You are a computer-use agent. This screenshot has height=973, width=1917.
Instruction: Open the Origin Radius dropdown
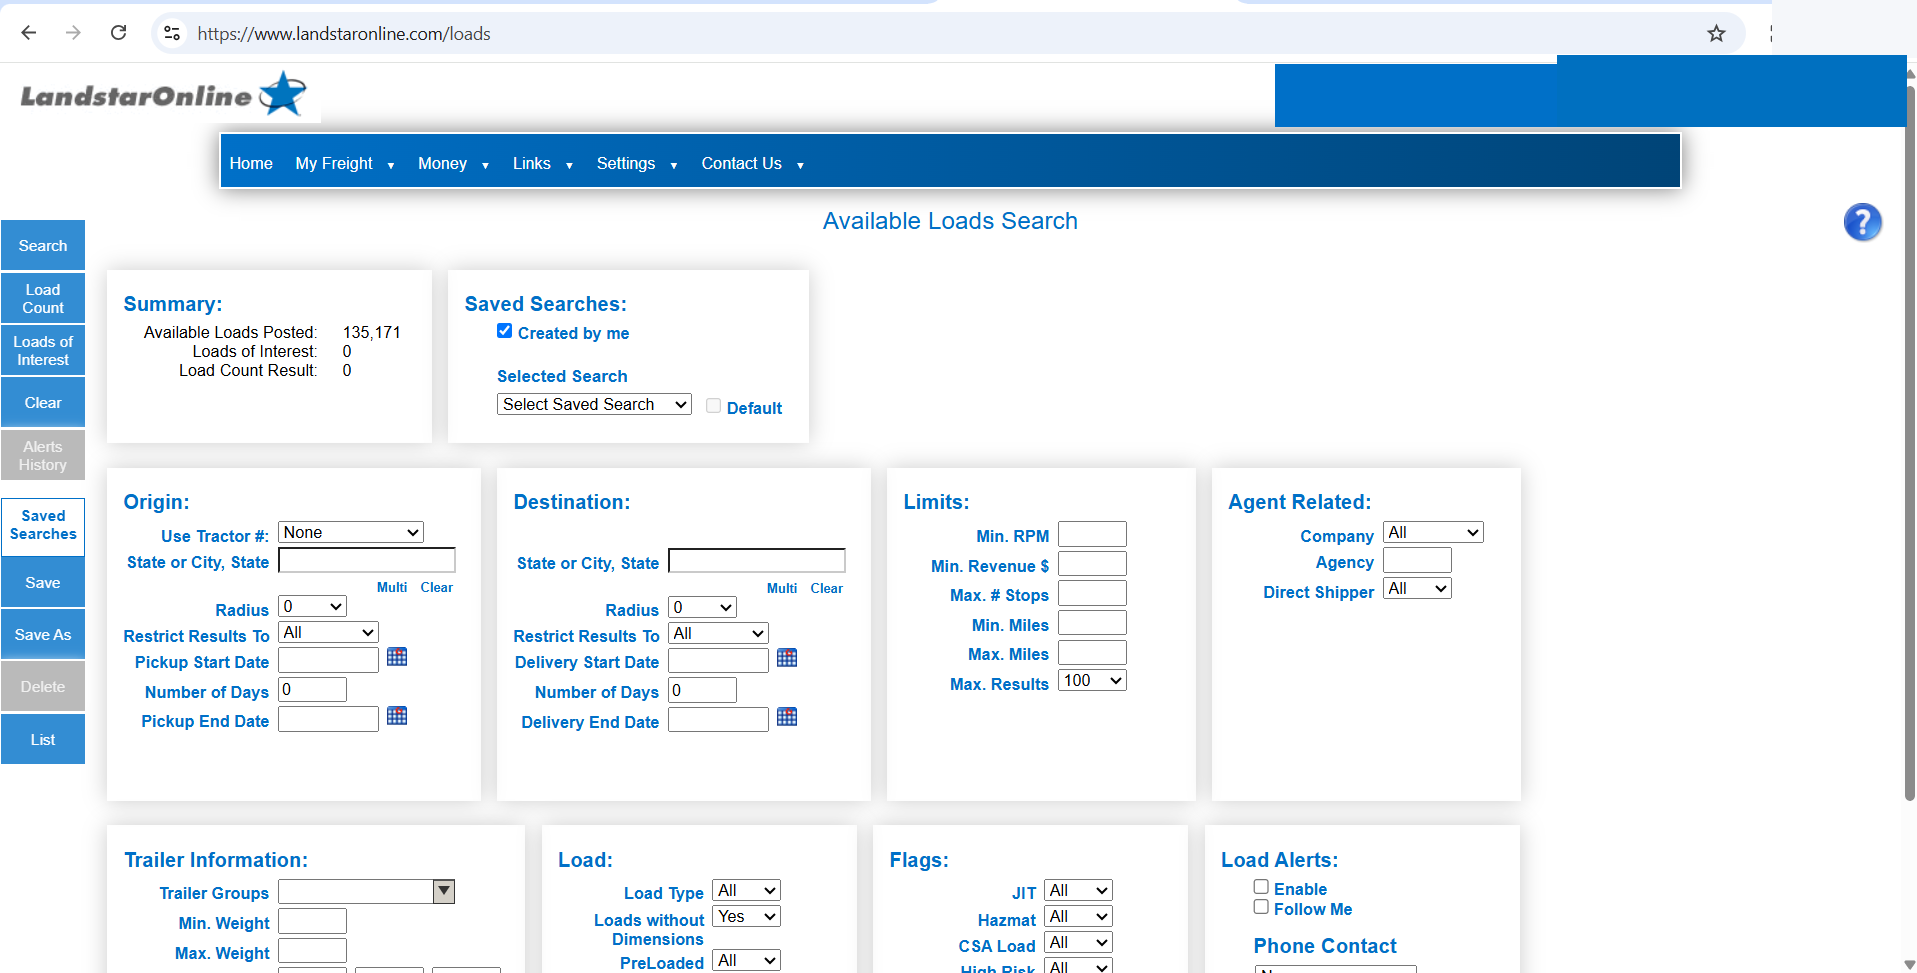(312, 606)
